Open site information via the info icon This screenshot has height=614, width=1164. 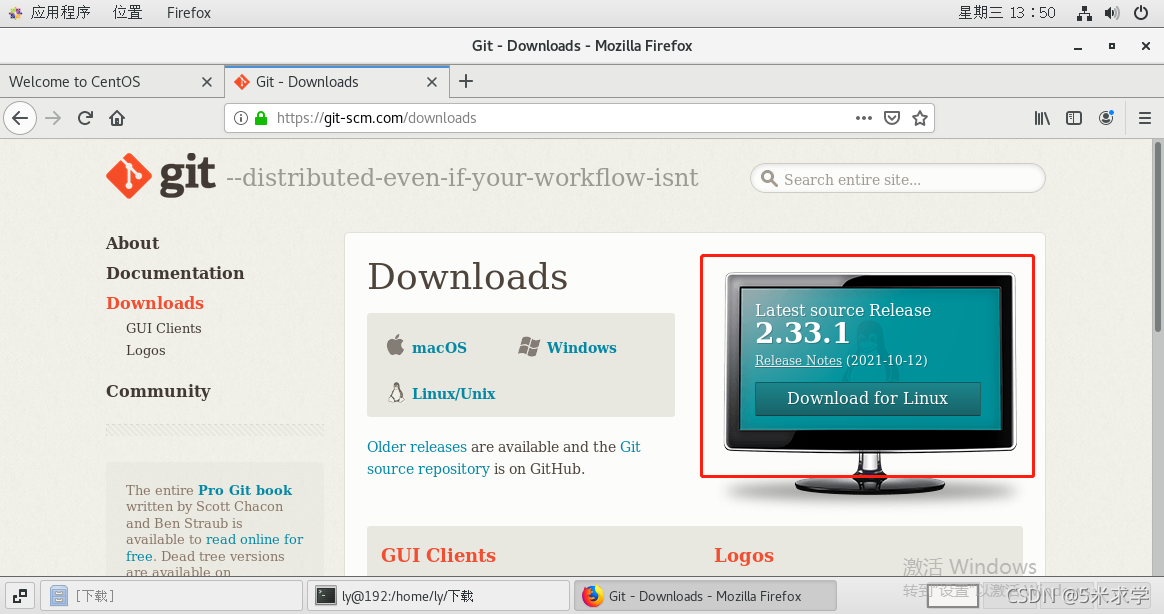241,118
